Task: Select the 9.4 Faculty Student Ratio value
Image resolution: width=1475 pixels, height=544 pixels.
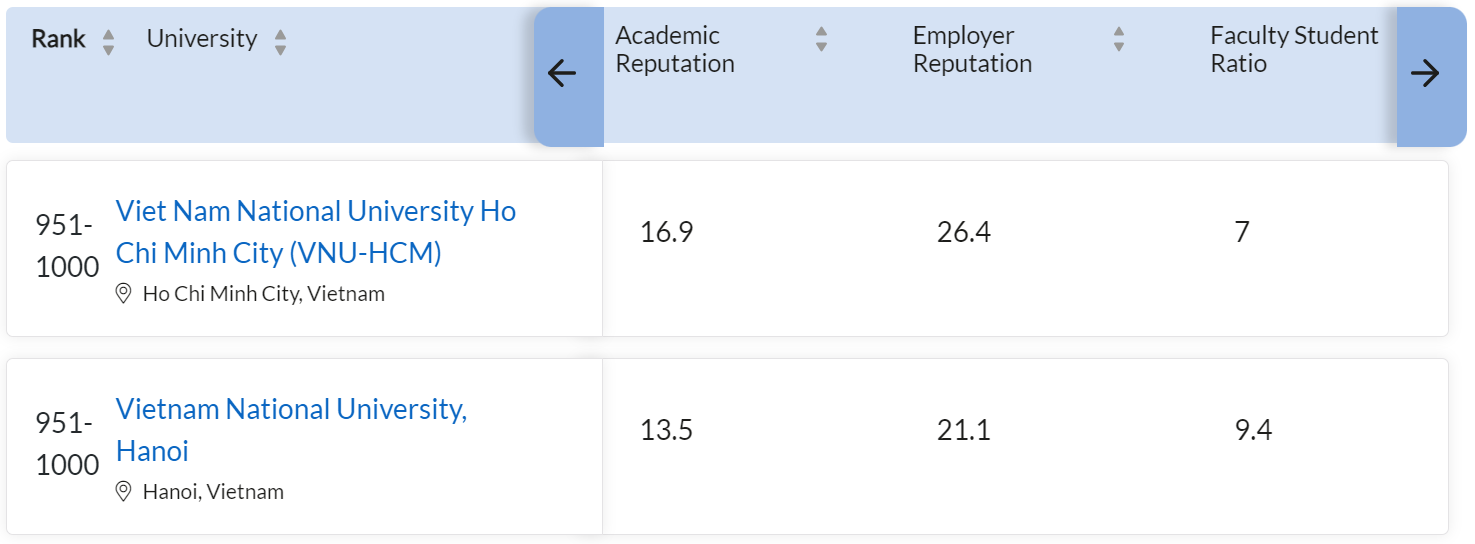Action: [x=1253, y=430]
